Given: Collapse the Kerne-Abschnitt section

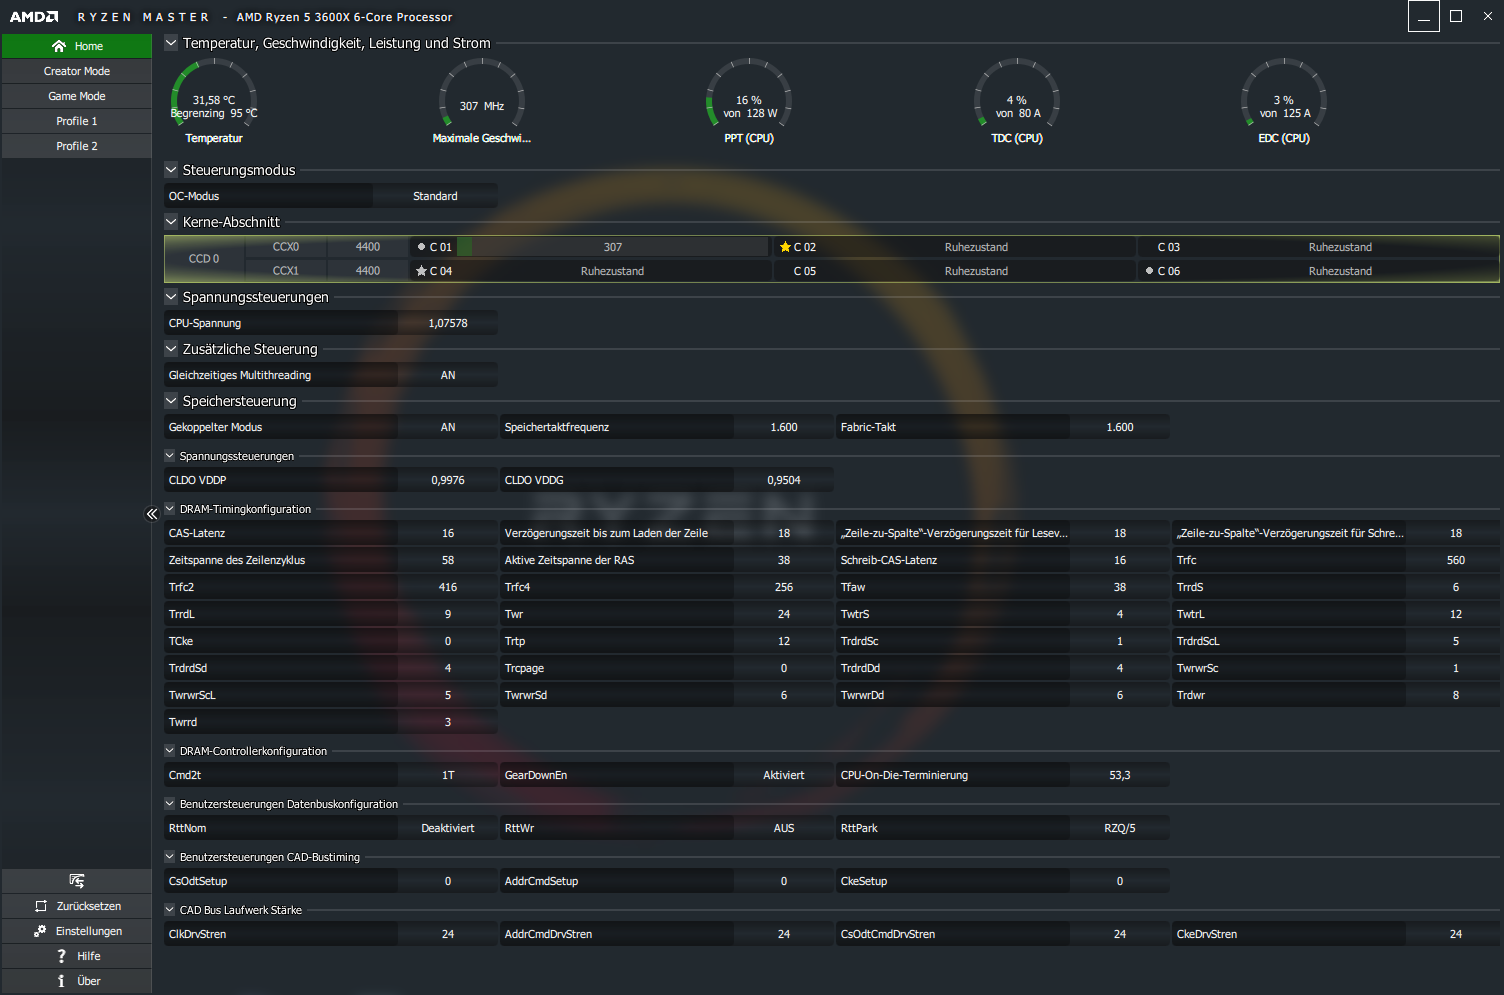Looking at the screenshot, I should click(171, 222).
